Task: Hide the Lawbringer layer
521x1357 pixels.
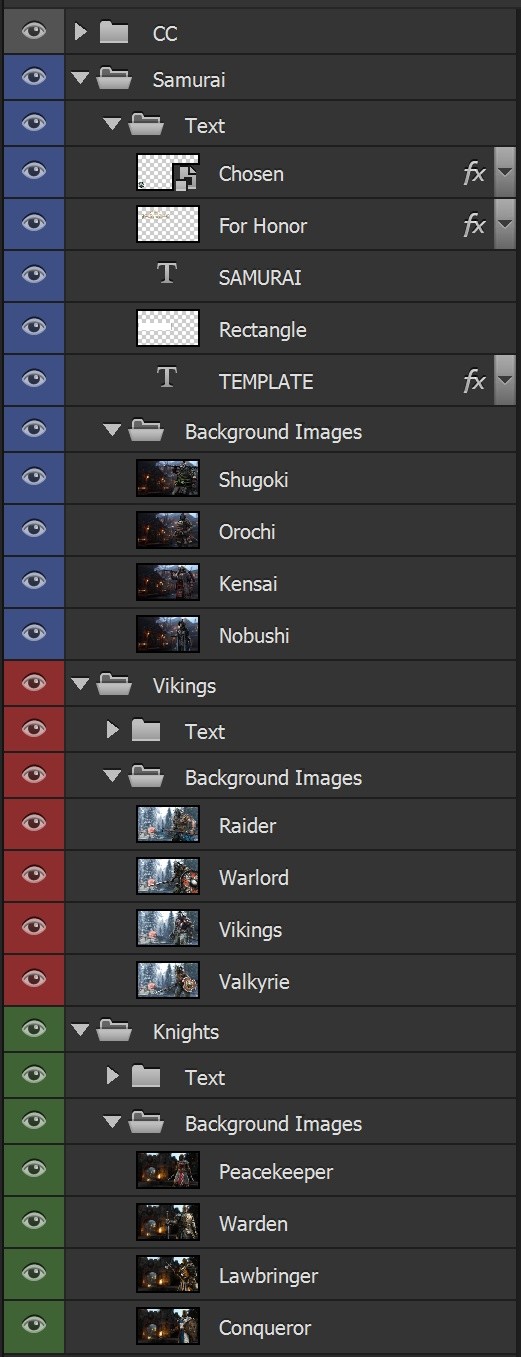Action: point(34,1274)
